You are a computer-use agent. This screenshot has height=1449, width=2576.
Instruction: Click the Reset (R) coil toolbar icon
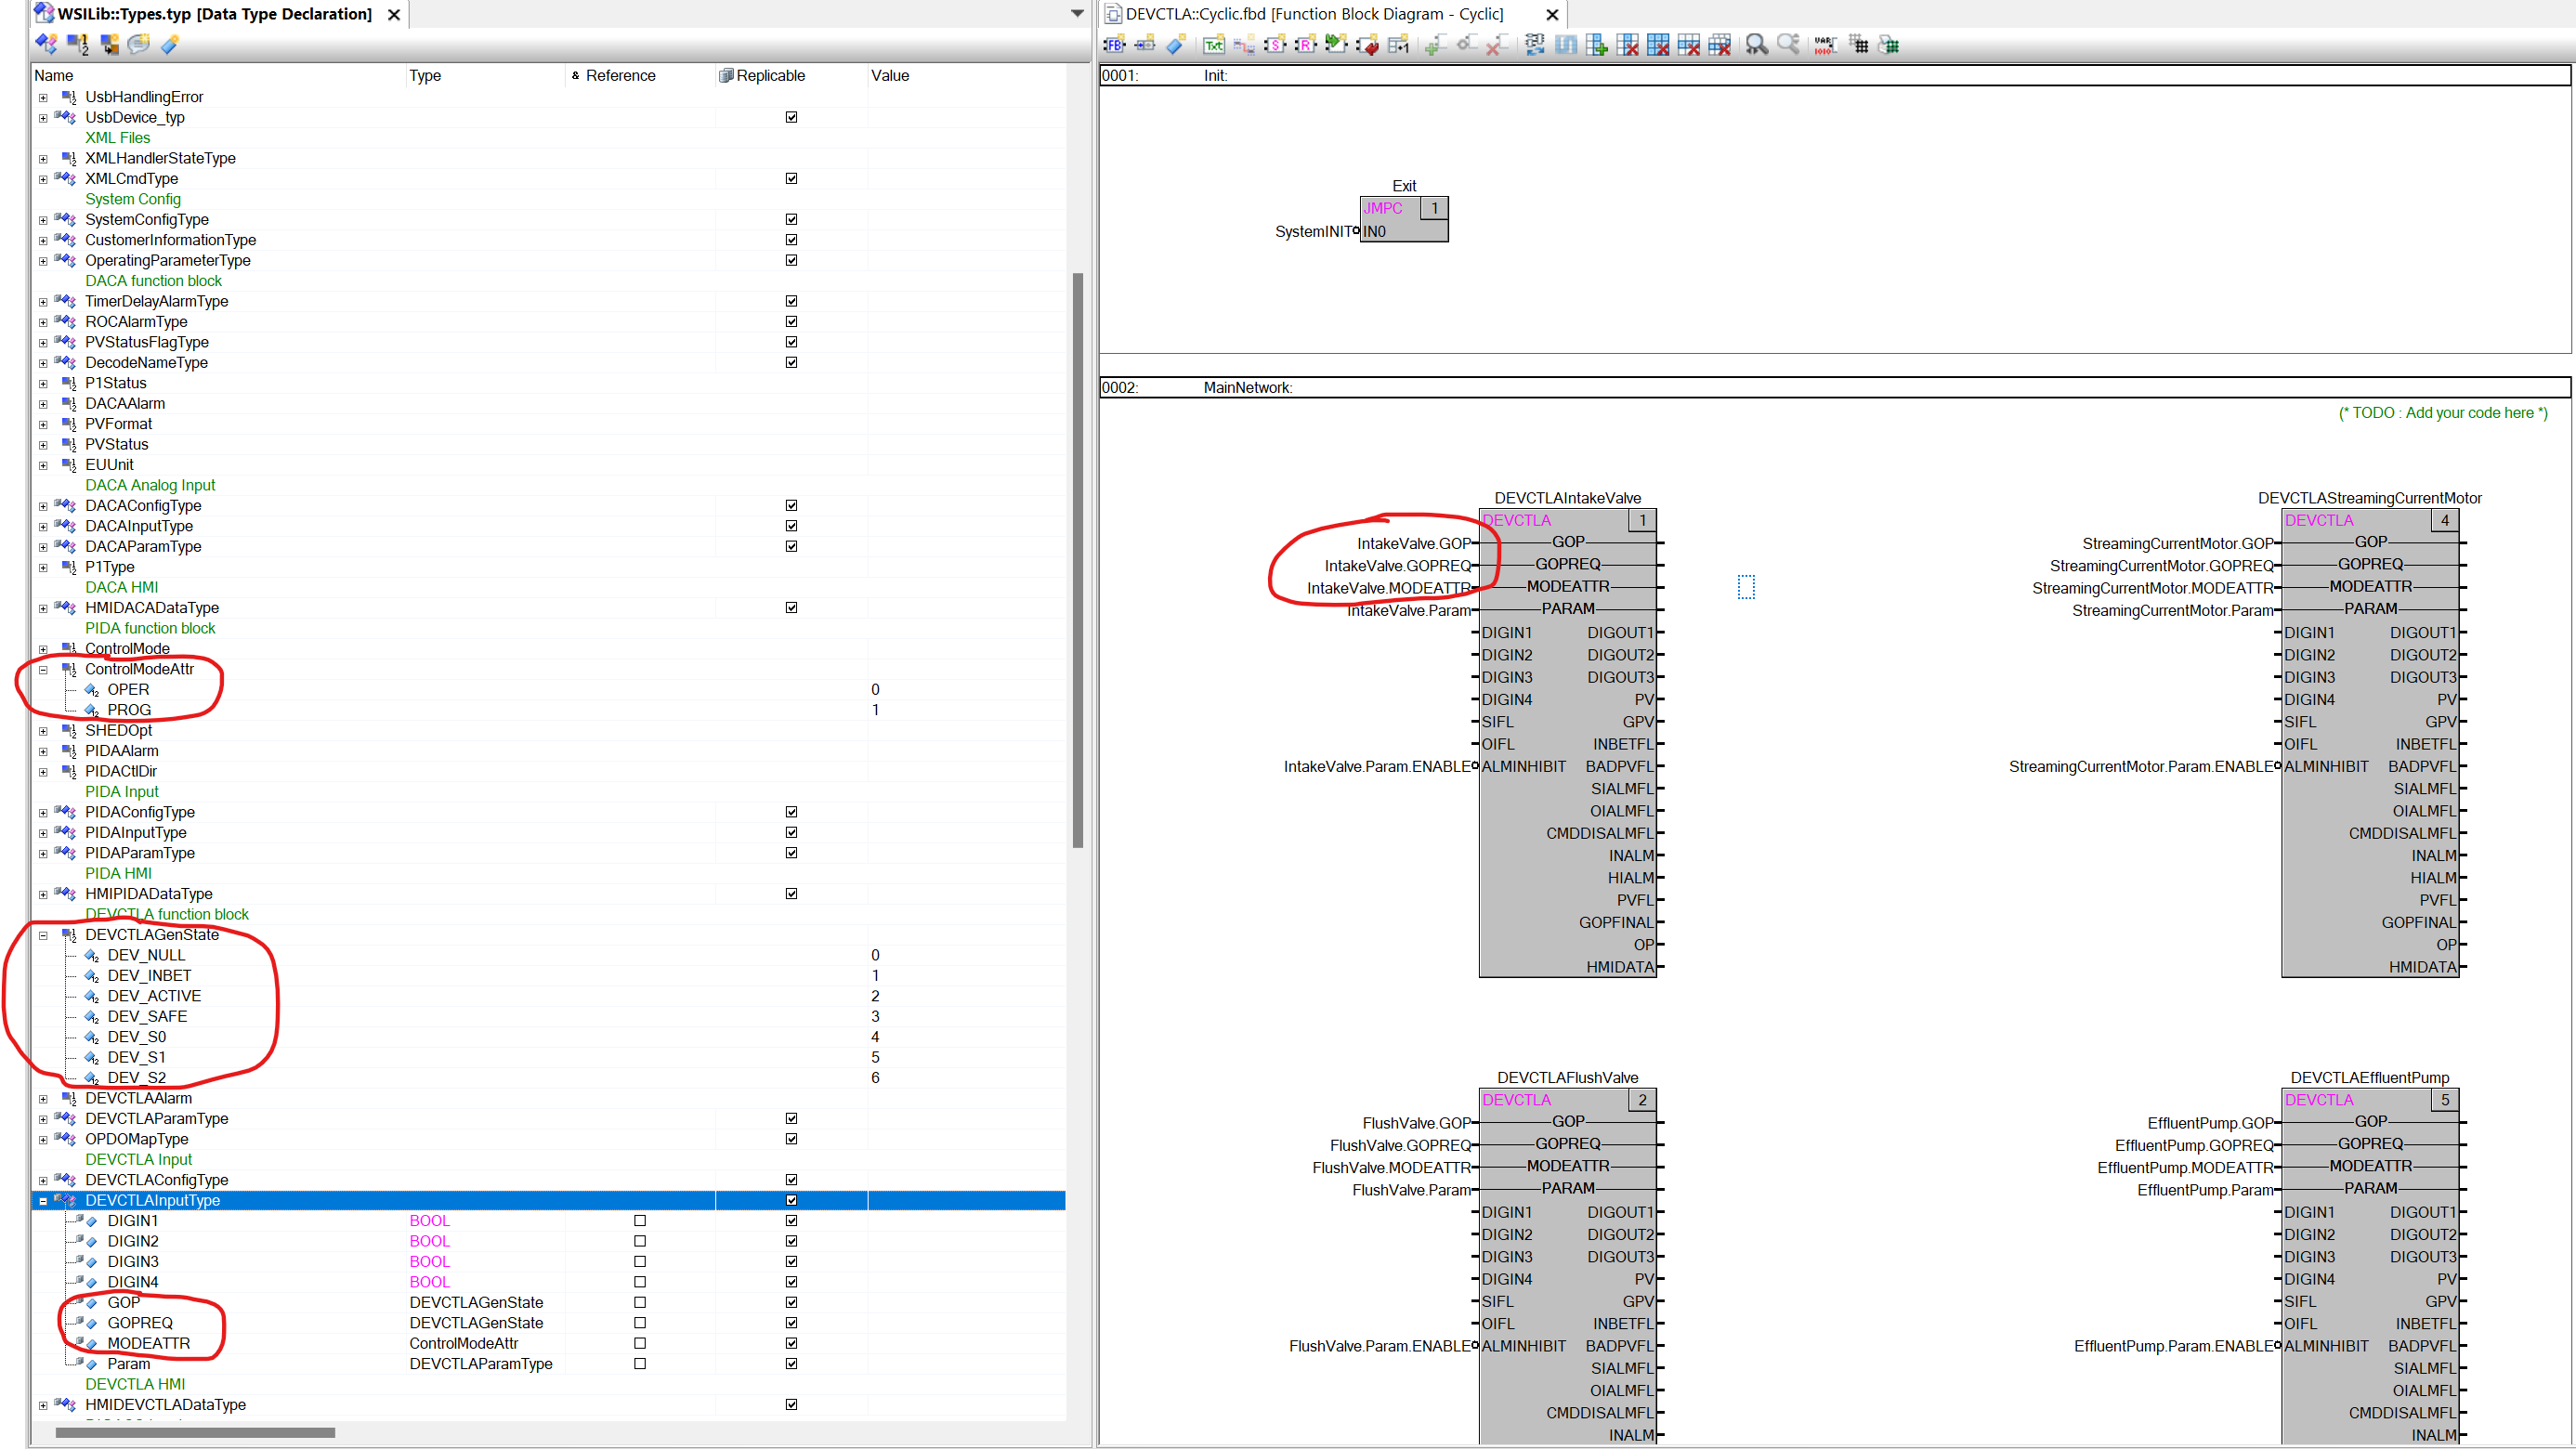coord(1305,44)
